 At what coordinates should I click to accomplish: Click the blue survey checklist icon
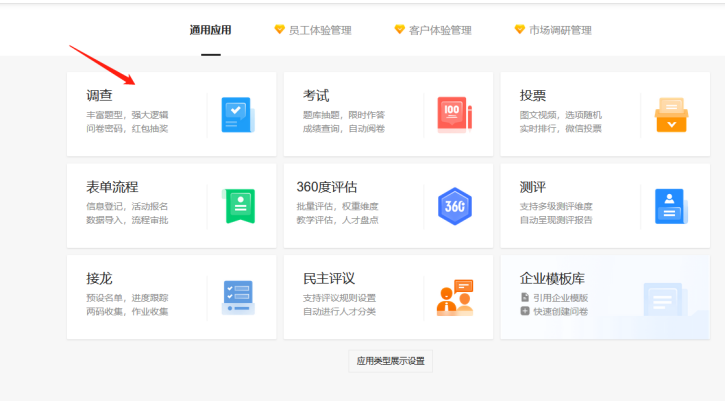click(x=238, y=115)
